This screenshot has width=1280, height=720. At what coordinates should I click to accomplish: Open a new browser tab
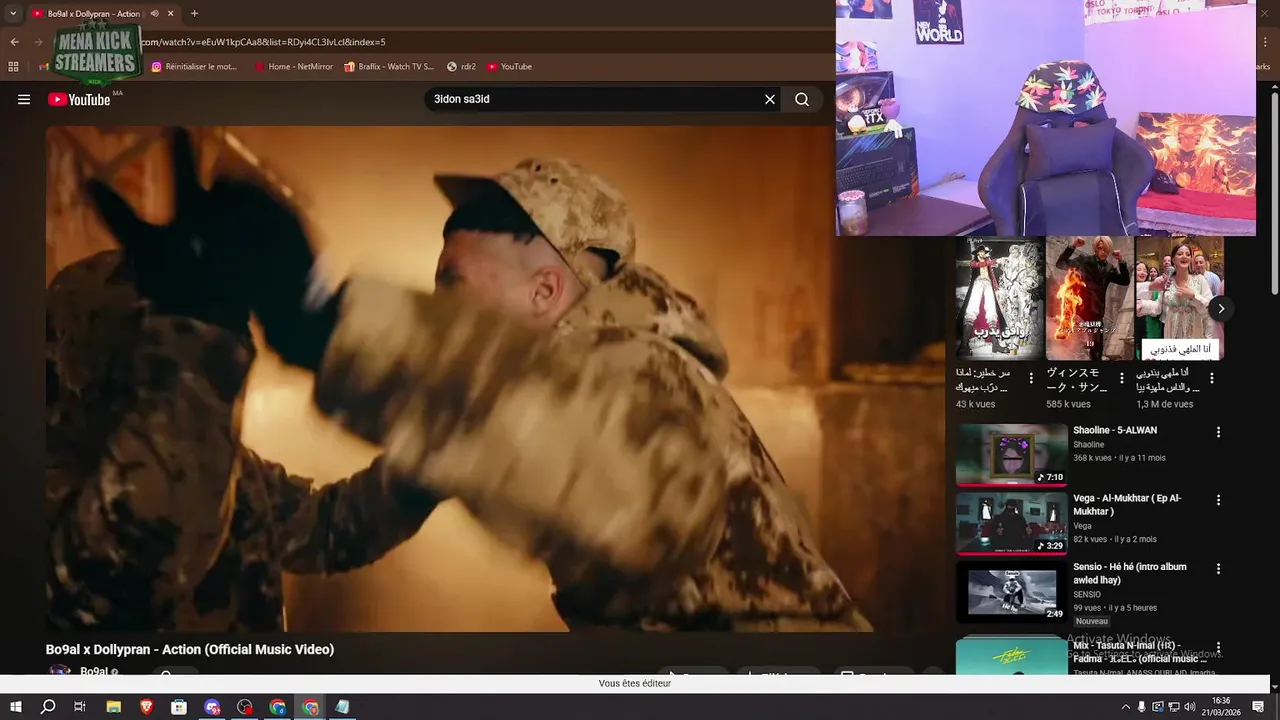pyautogui.click(x=194, y=14)
